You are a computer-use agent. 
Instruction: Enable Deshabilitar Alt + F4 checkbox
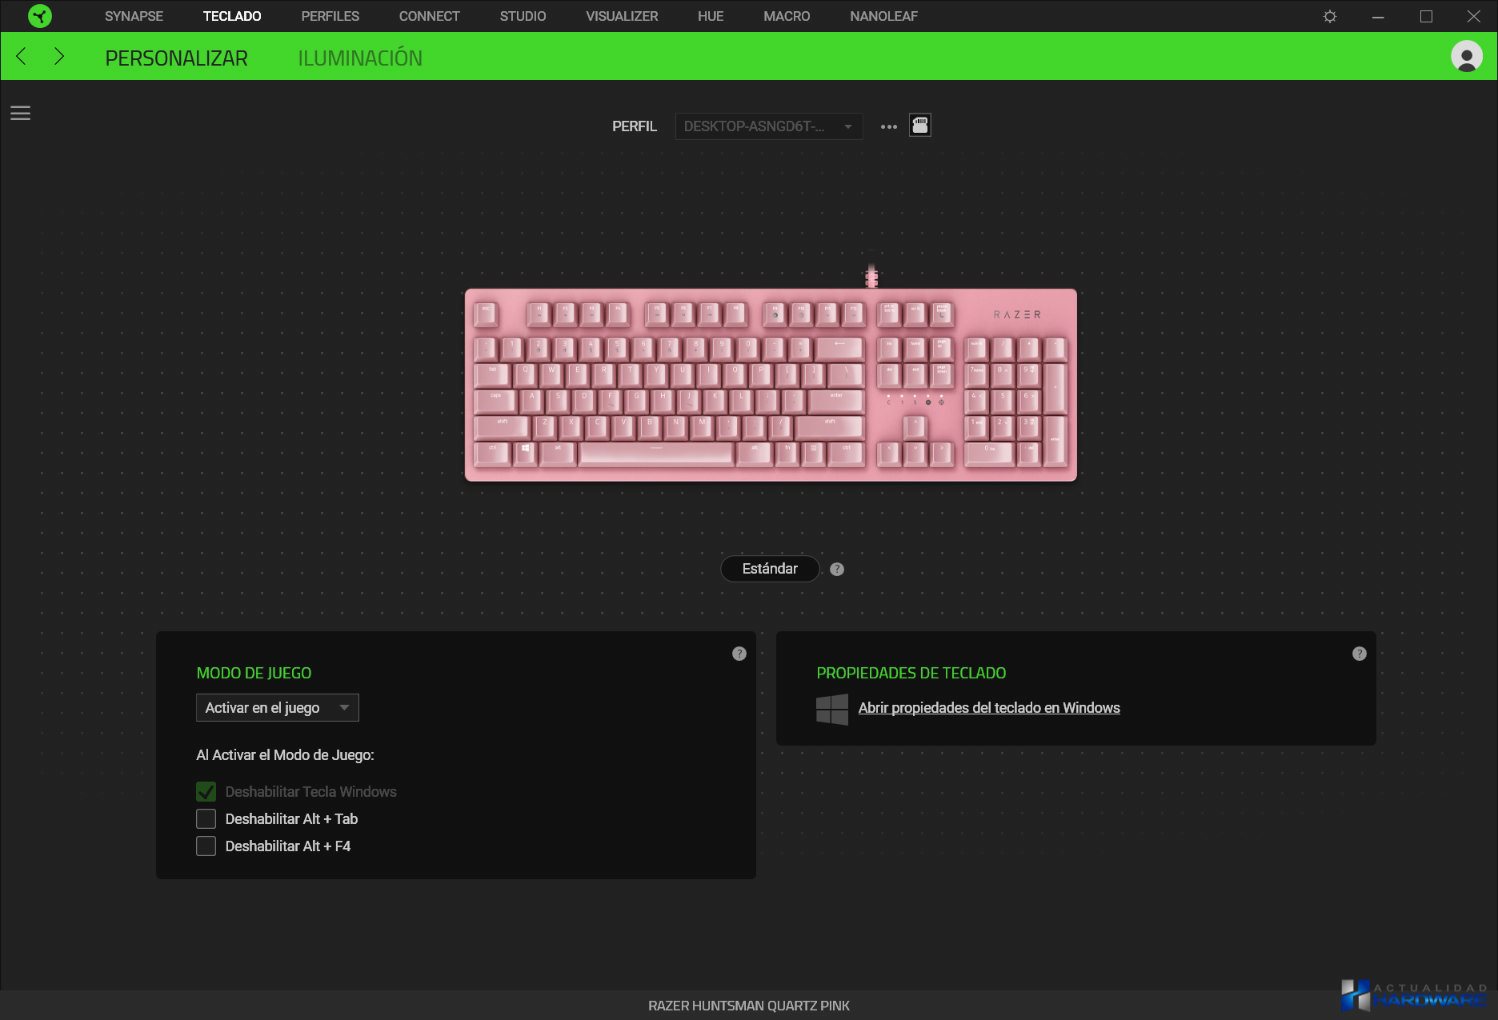[206, 846]
